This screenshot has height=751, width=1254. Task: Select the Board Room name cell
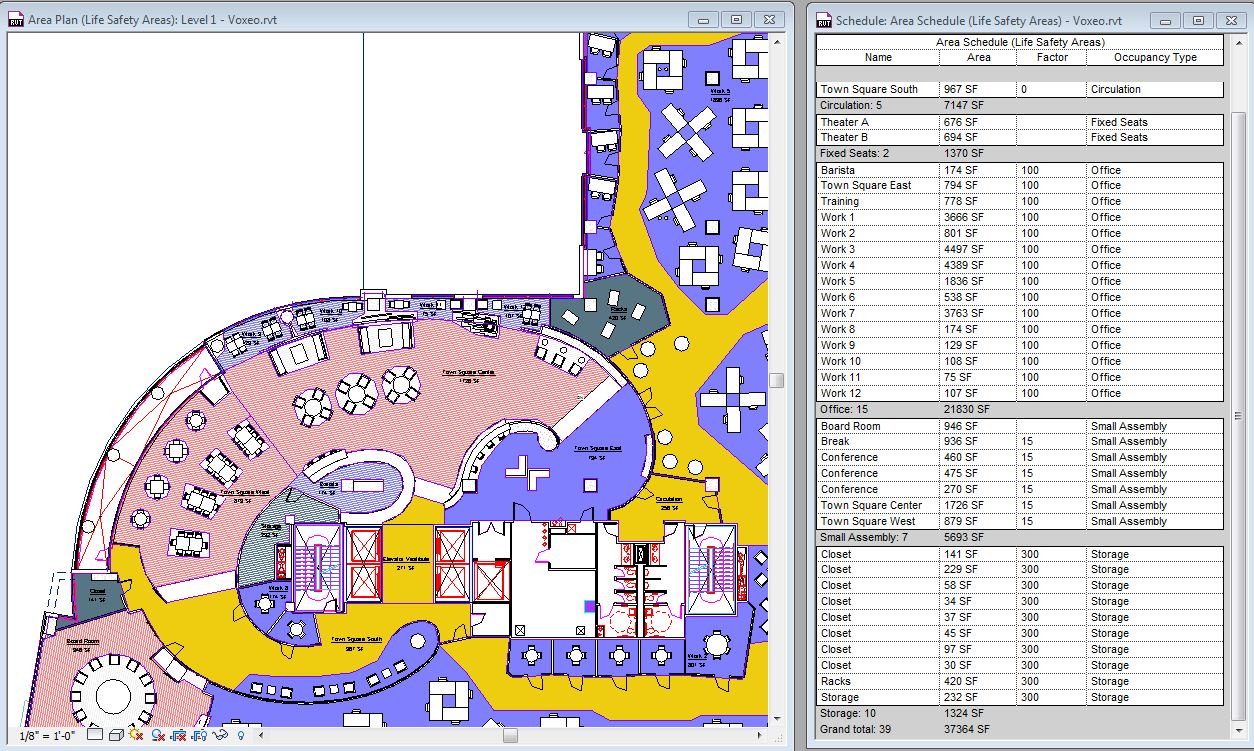[878, 426]
